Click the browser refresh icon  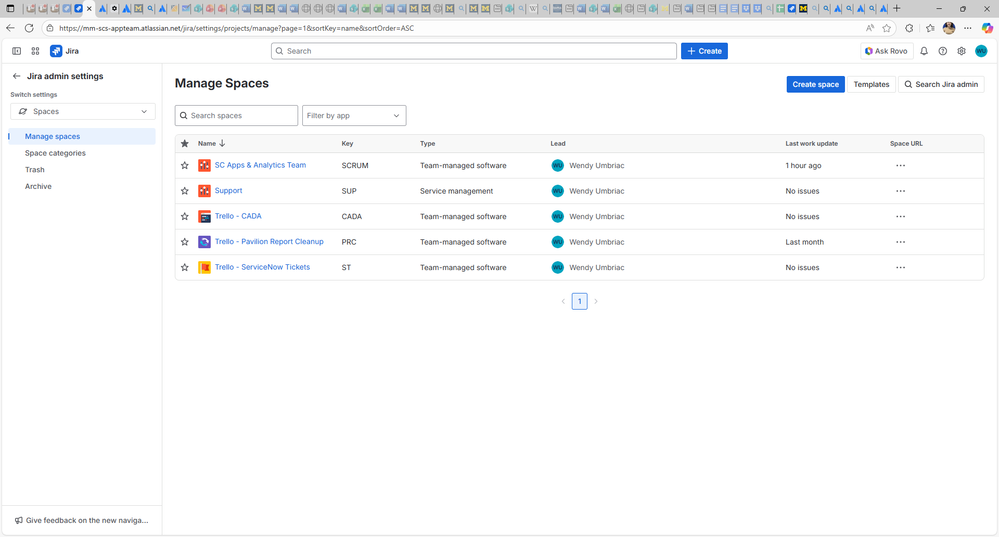pos(29,28)
